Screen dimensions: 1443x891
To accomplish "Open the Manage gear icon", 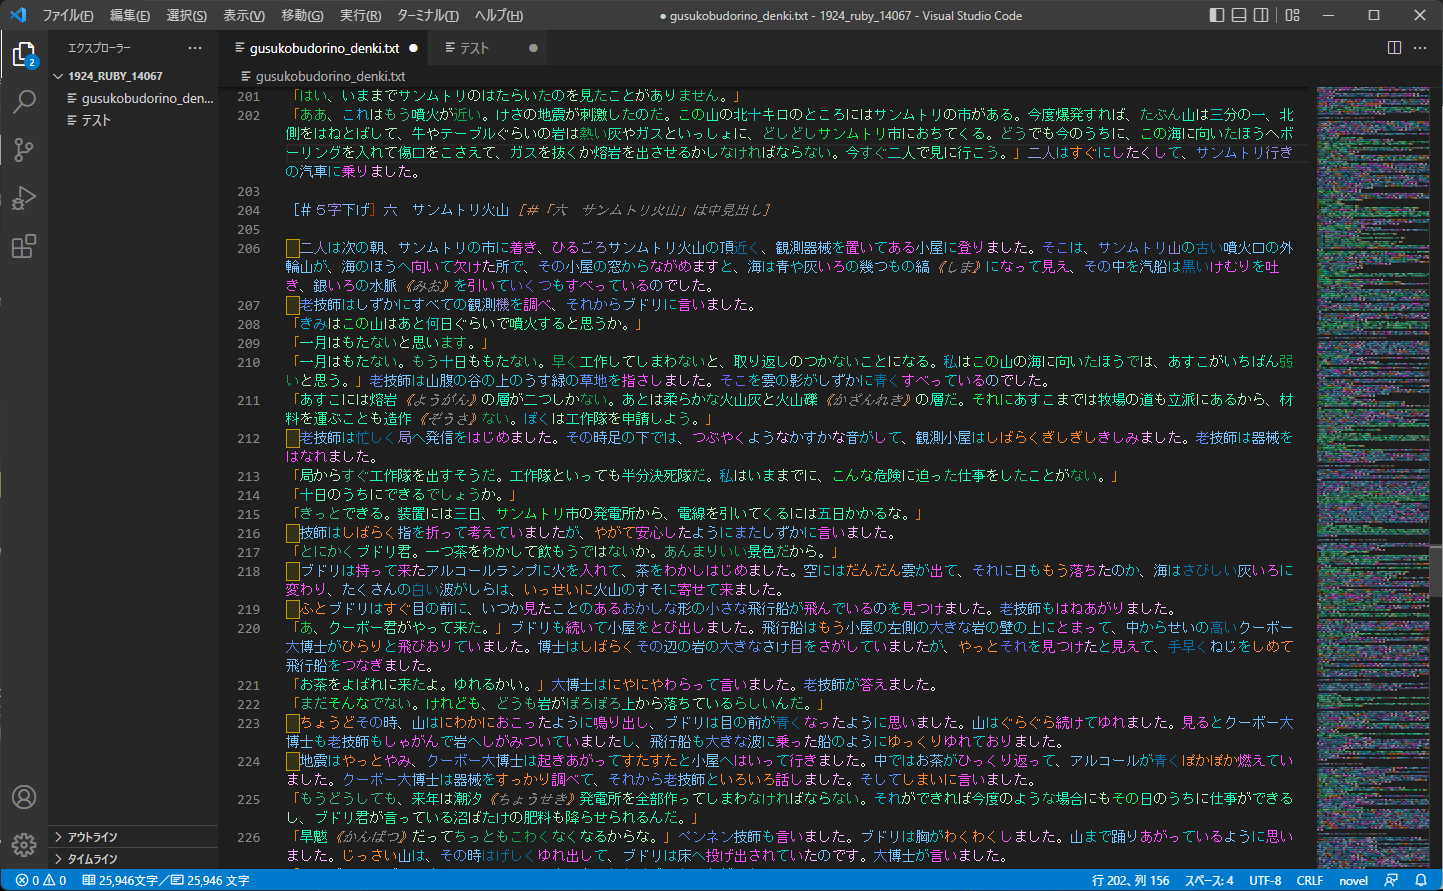I will point(24,844).
